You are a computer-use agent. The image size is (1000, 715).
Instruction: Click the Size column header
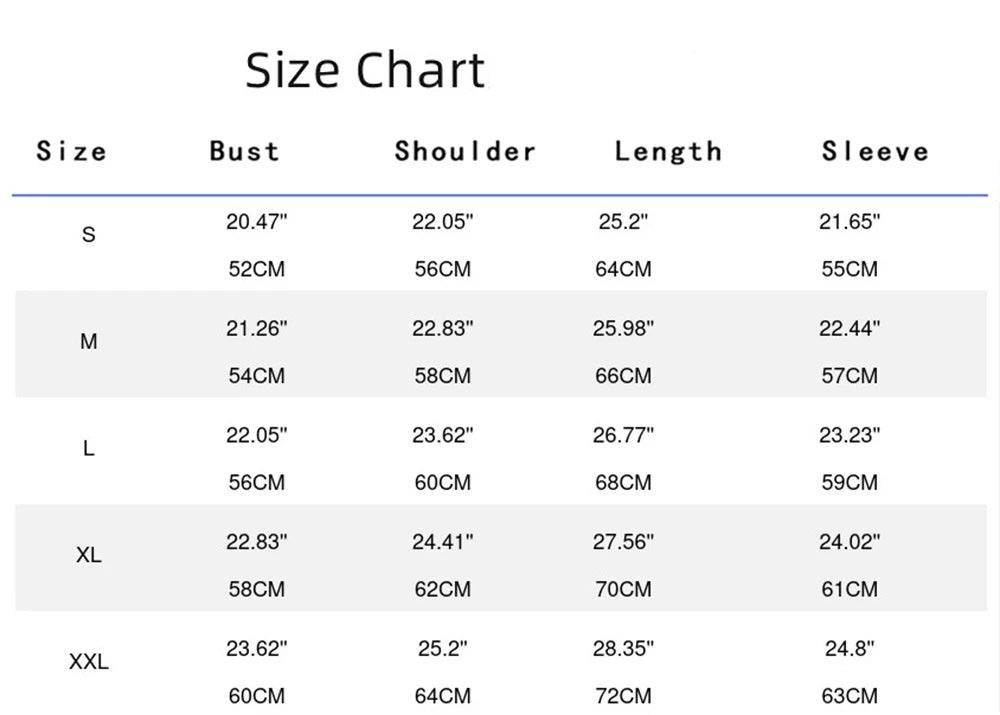(71, 152)
